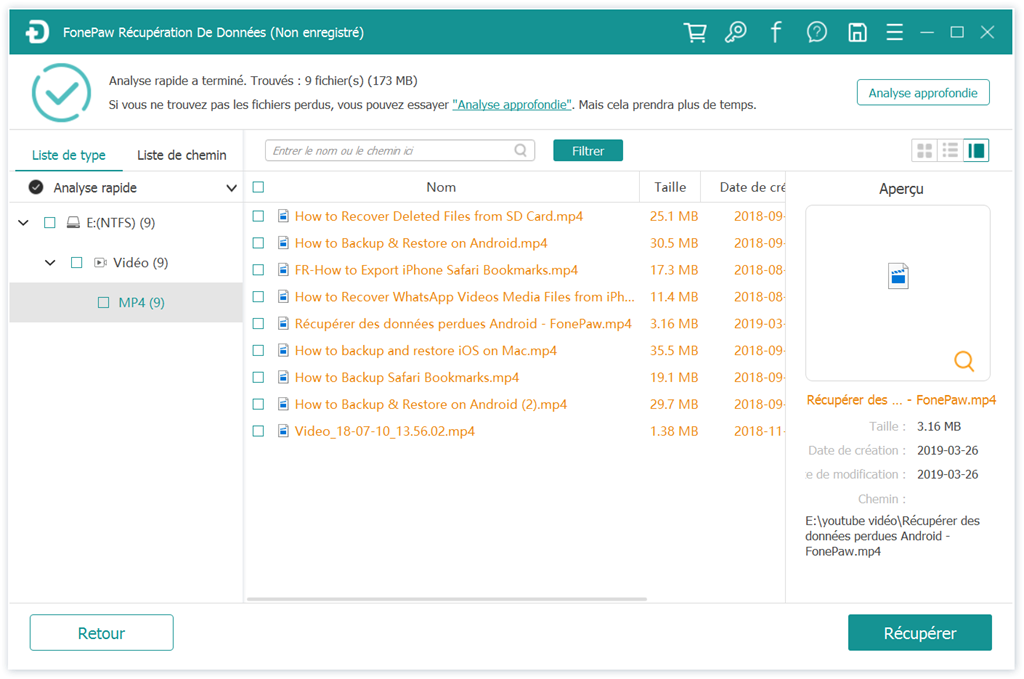Switch to content preview view mode
The width and height of the screenshot is (1024, 679).
976,151
